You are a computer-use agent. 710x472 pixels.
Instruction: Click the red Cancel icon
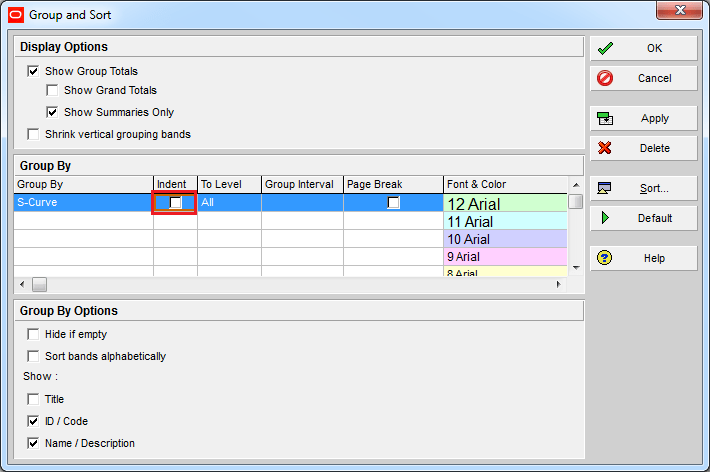pos(605,78)
